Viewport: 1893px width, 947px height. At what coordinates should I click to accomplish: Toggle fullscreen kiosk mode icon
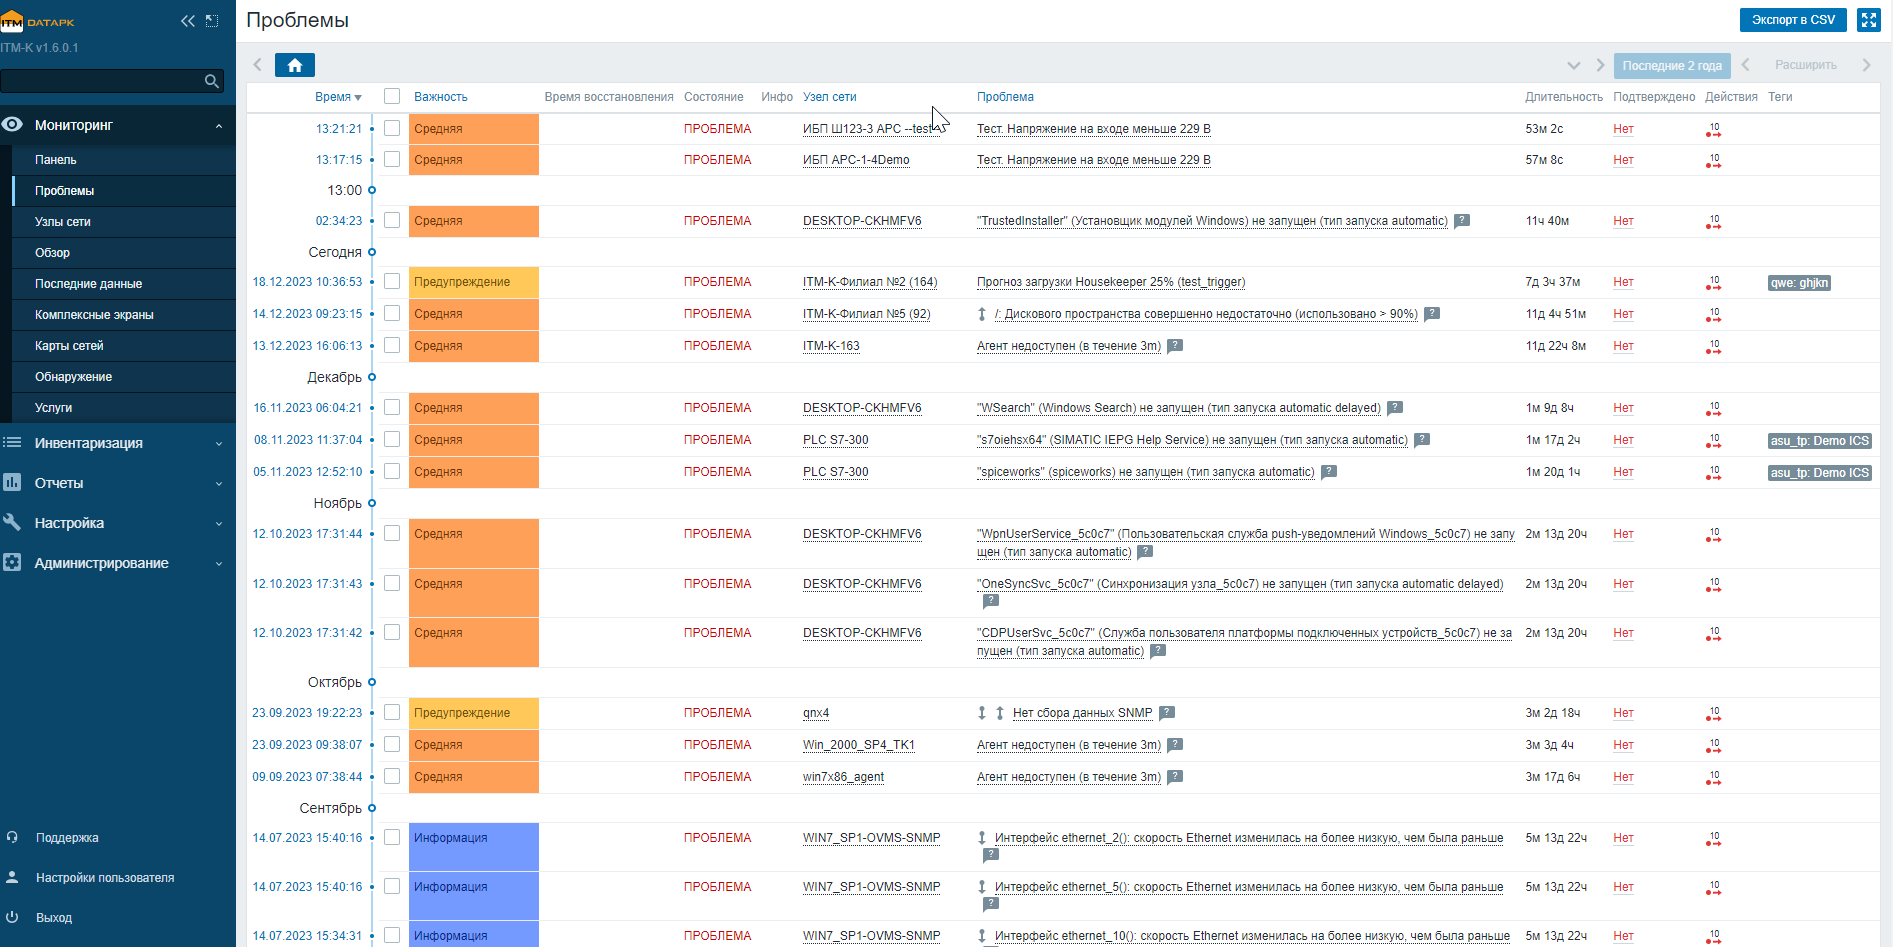pos(1869,20)
